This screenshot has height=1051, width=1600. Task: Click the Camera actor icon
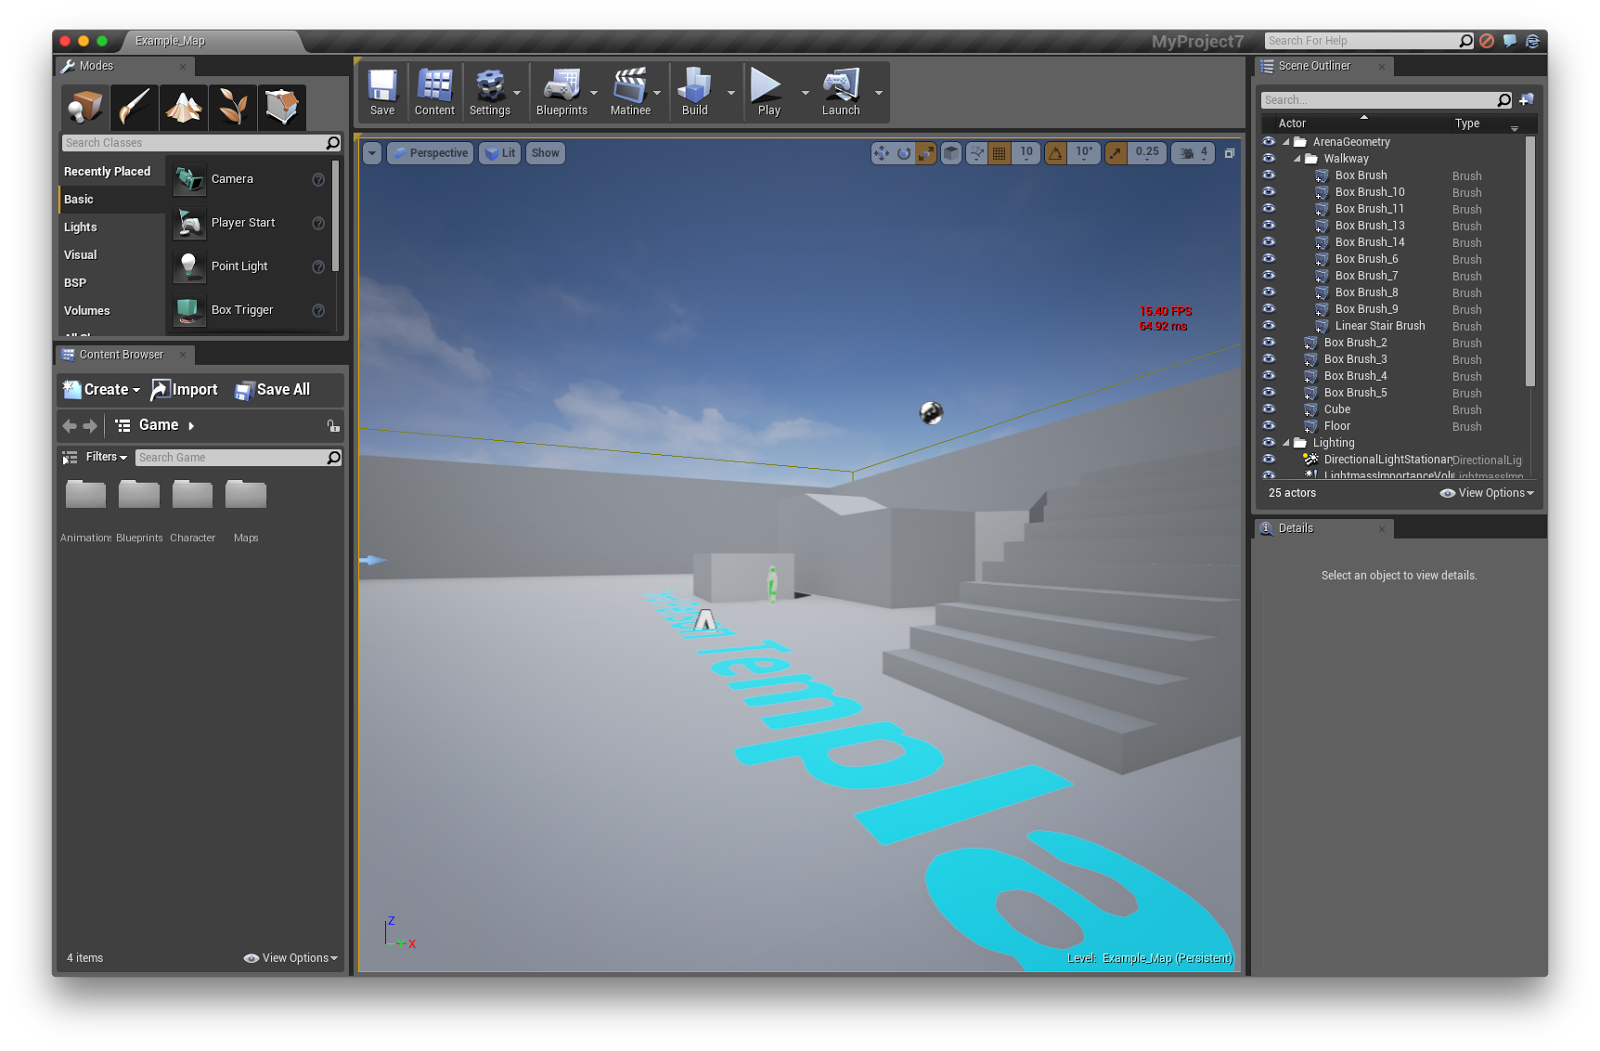[x=189, y=179]
